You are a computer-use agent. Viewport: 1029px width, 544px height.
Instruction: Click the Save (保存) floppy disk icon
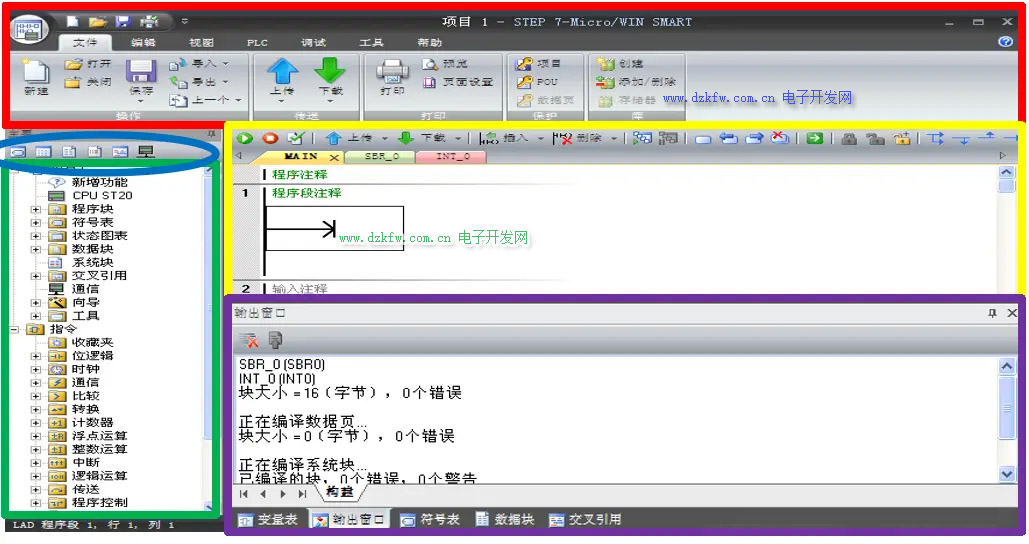(140, 73)
